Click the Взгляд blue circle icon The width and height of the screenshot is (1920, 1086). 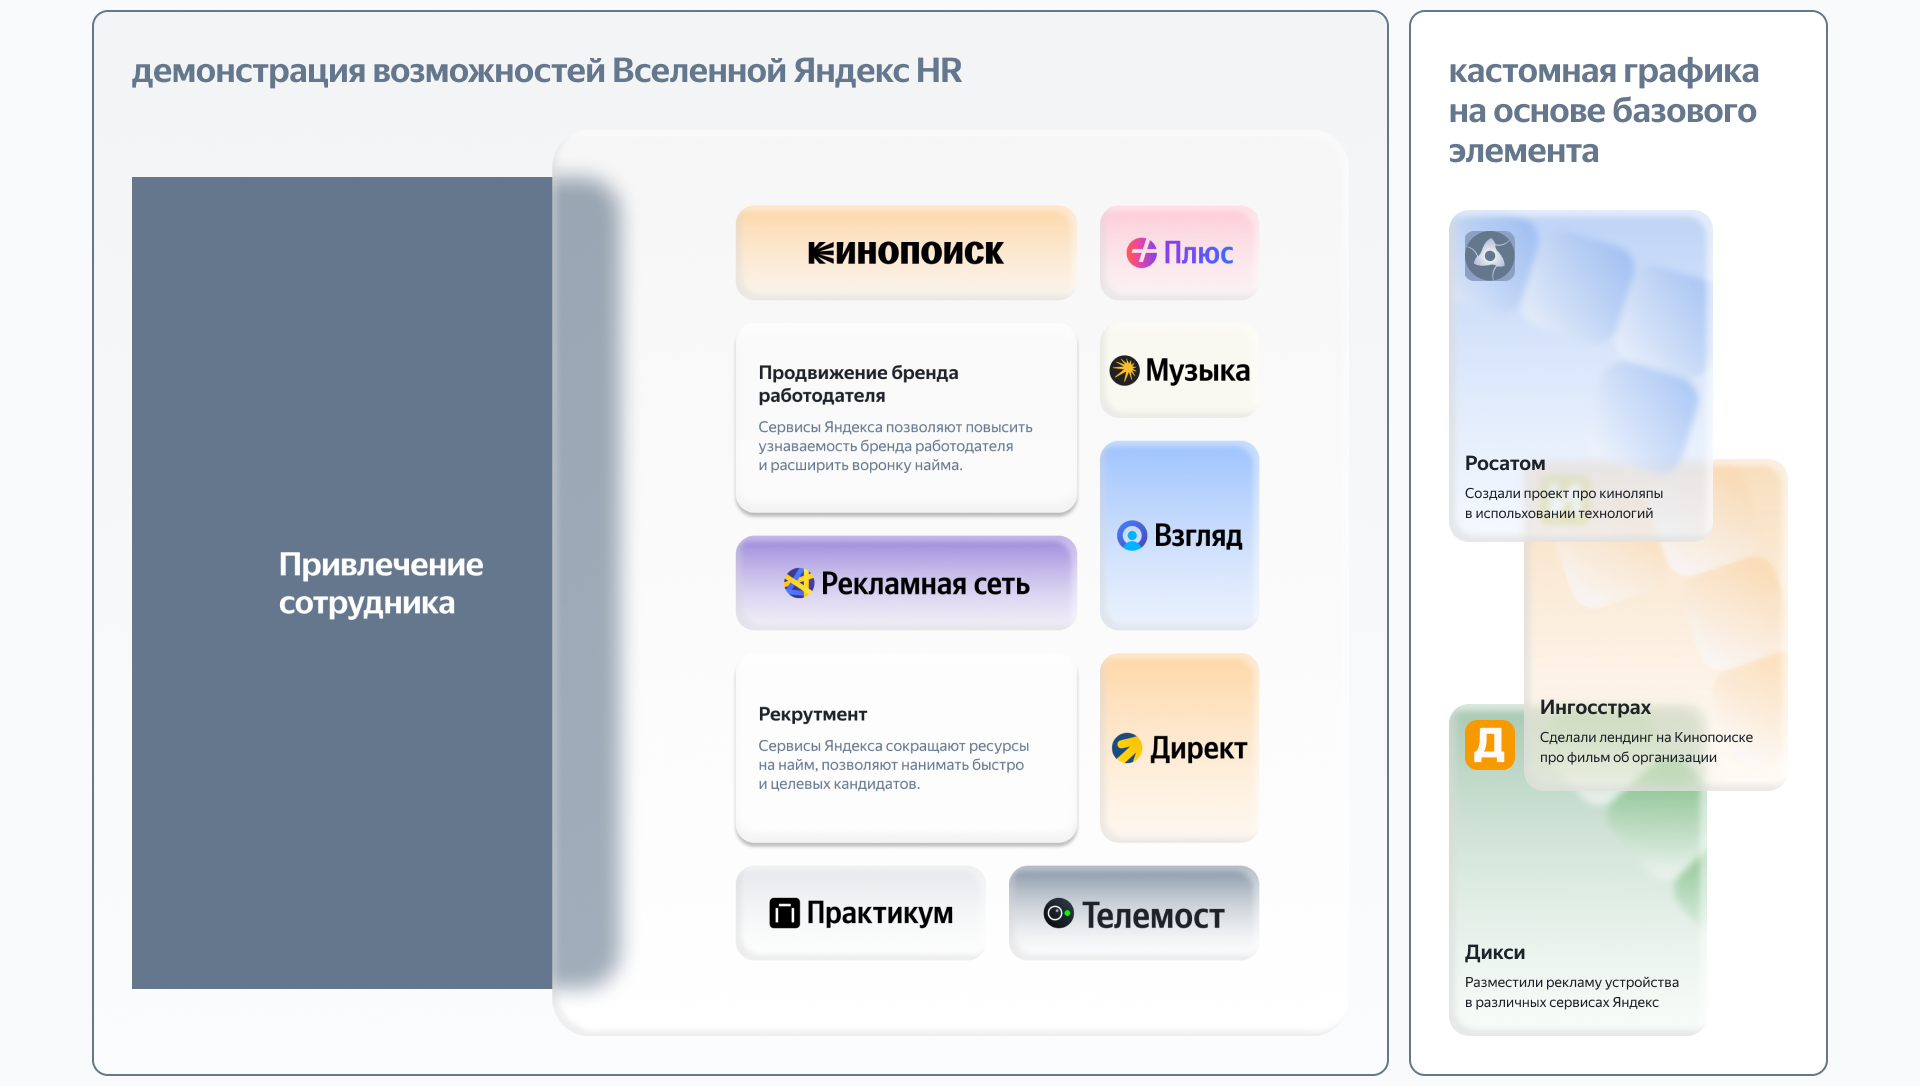1131,536
